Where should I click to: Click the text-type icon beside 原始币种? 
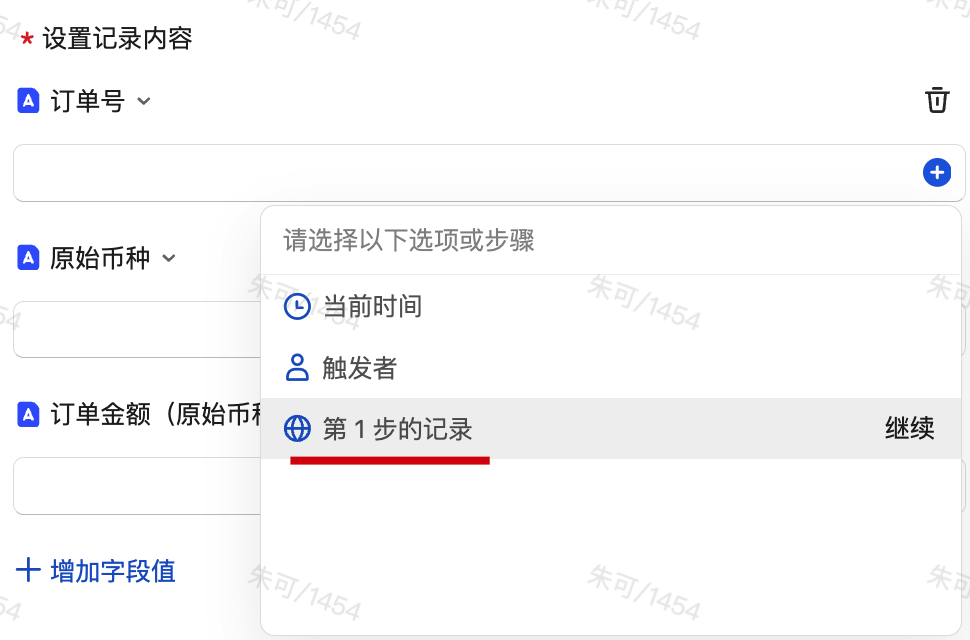tap(28, 258)
